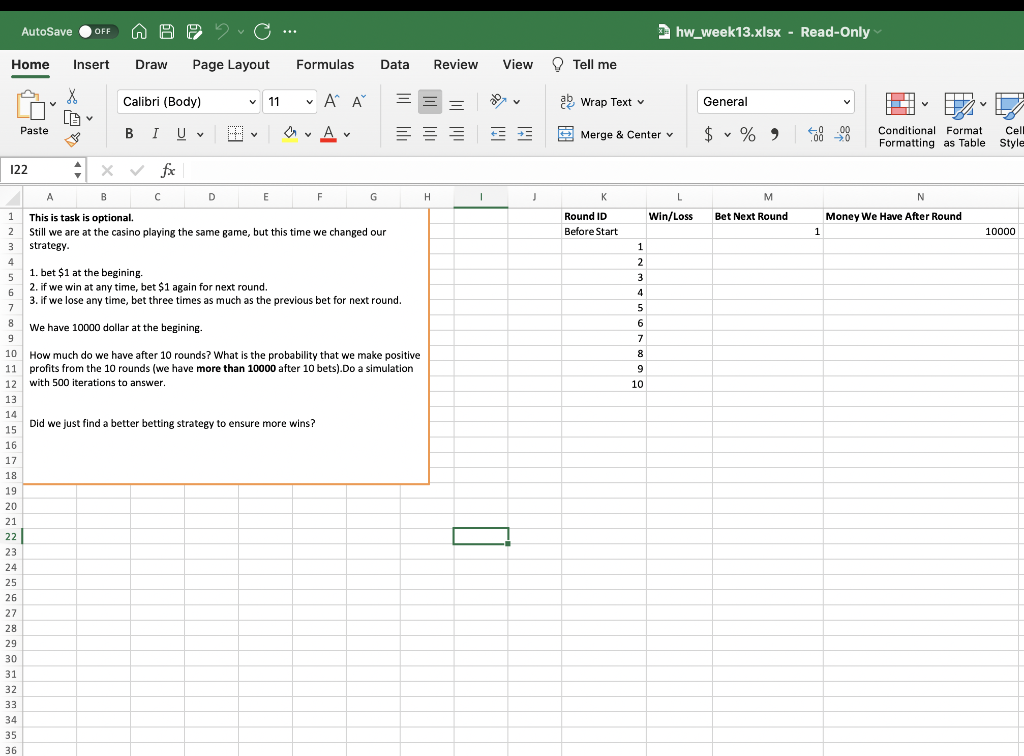1024x756 pixels.
Task: Switch to the Formulas ribbon tab
Action: [x=325, y=65]
